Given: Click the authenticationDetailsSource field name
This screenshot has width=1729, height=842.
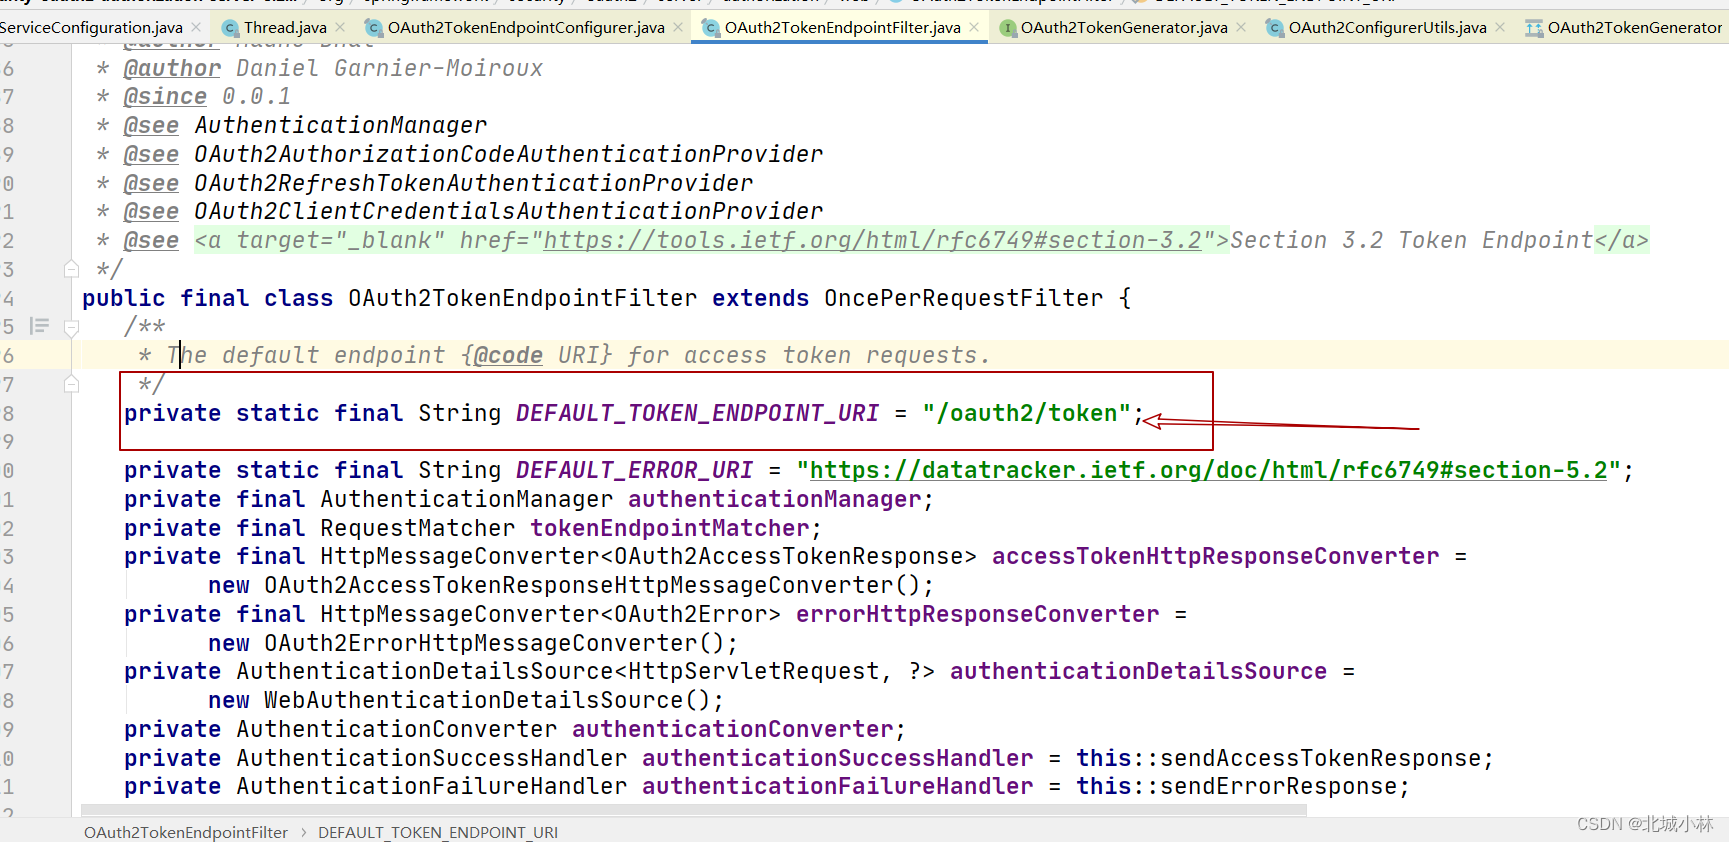Looking at the screenshot, I should pyautogui.click(x=1139, y=672).
